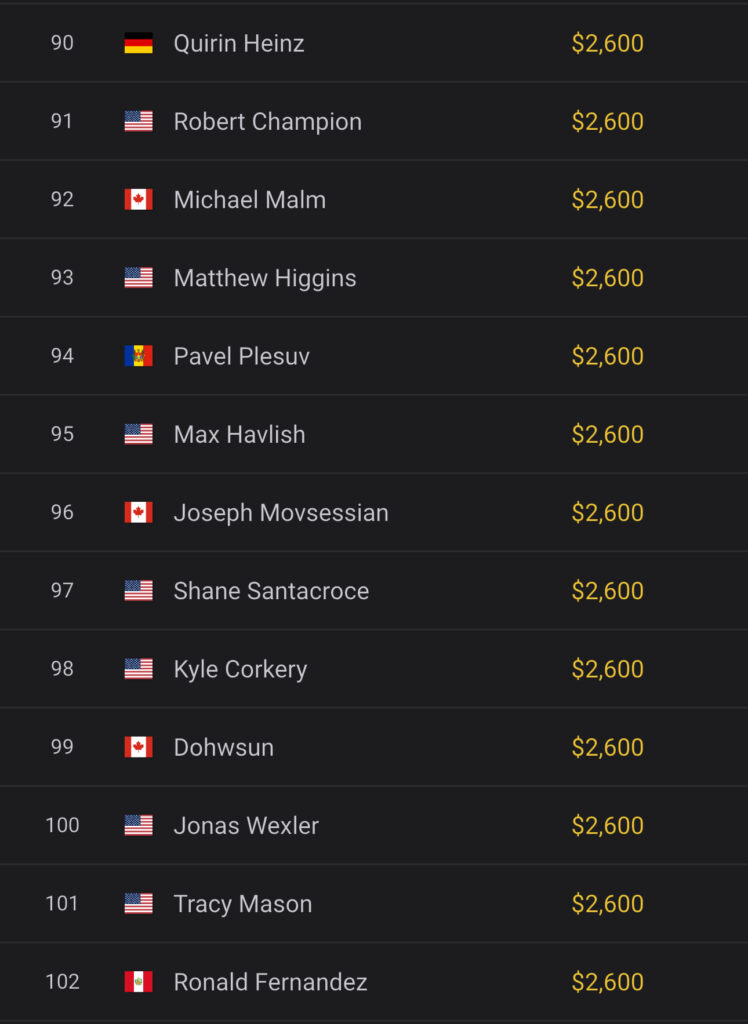Select player name Kyle Corkery

pos(240,669)
